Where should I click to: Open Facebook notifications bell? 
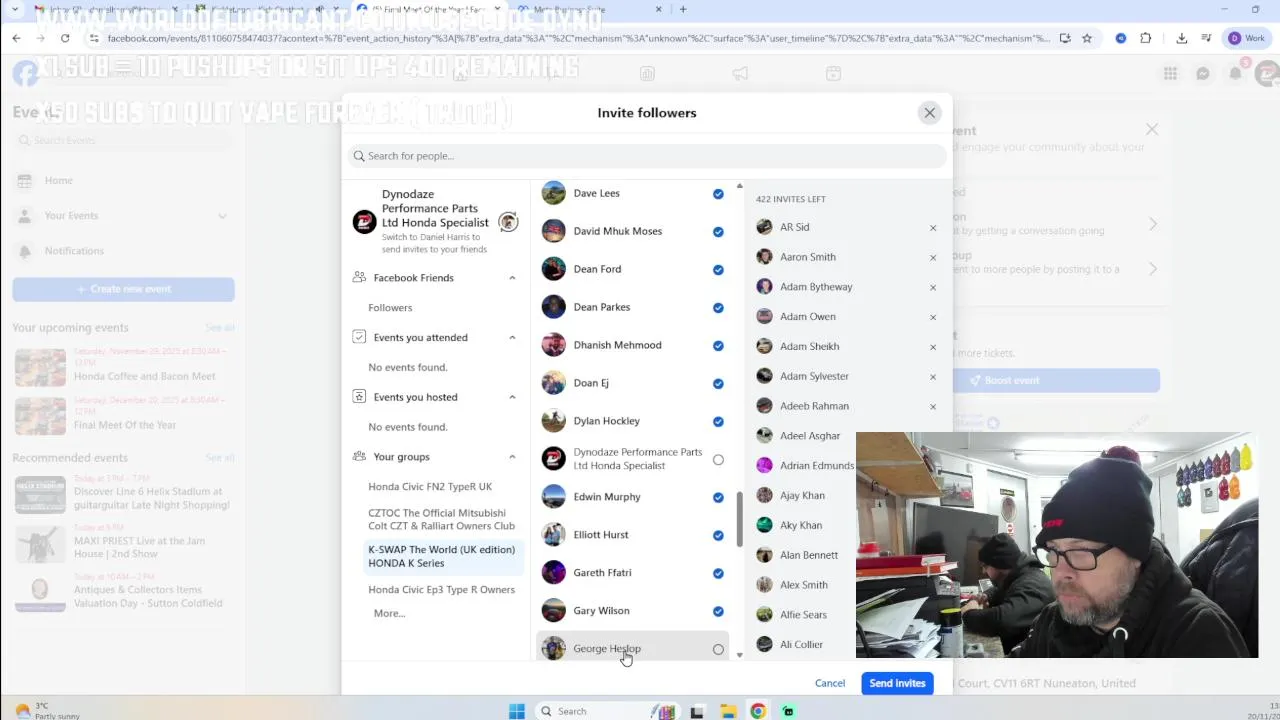1236,73
